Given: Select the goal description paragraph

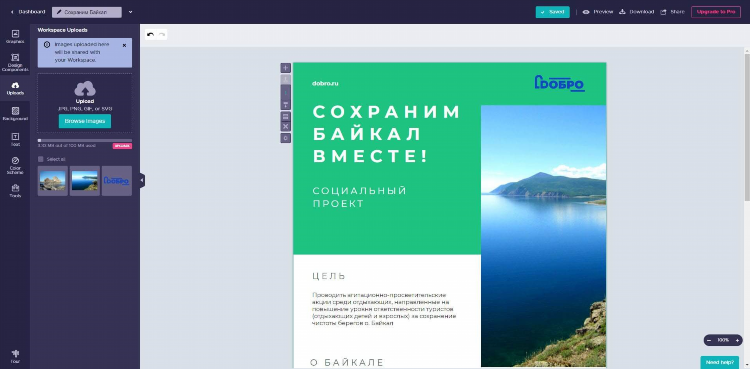Looking at the screenshot, I should (384, 309).
